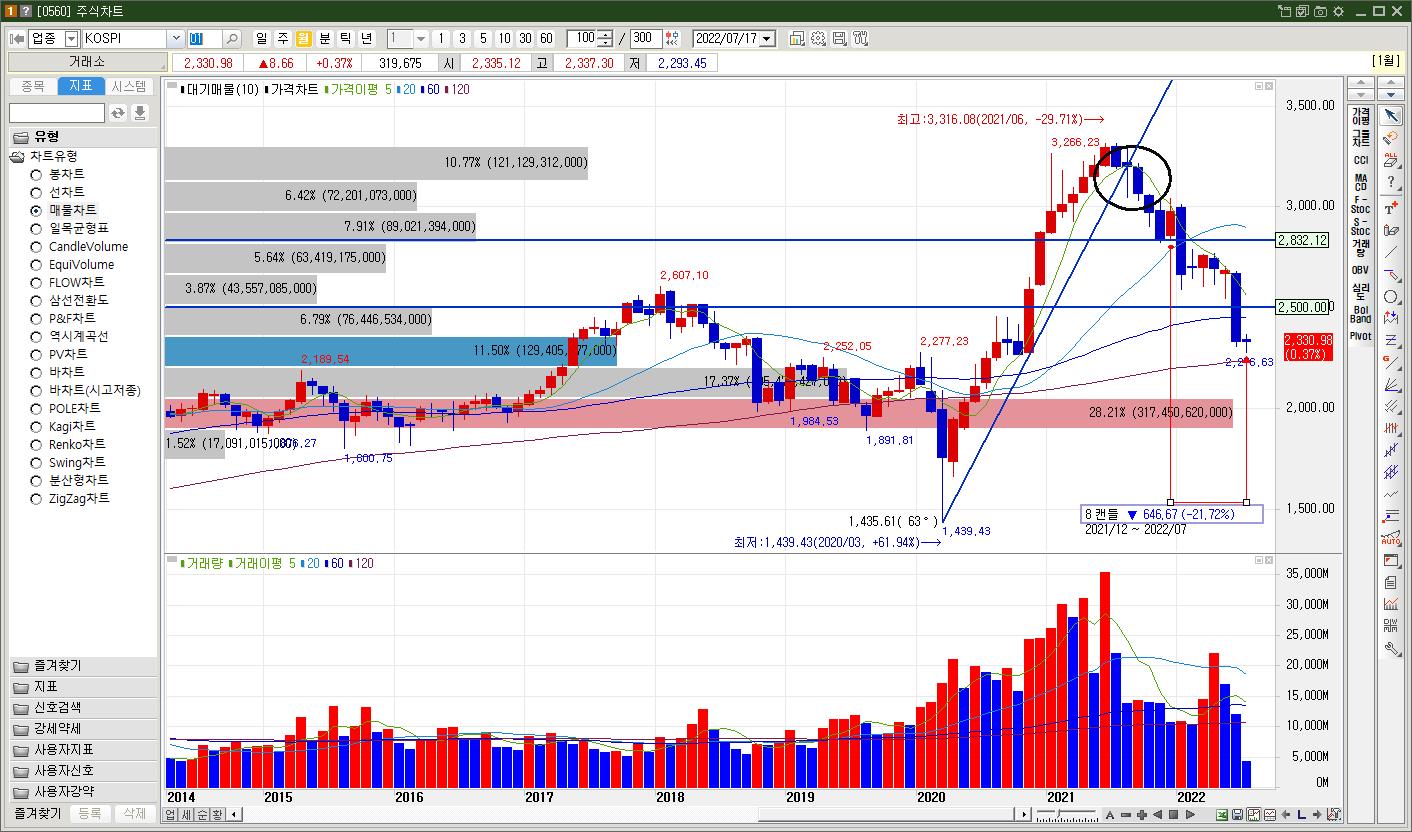Open the KOSPI index dropdown
This screenshot has width=1412, height=832.
(x=176, y=39)
